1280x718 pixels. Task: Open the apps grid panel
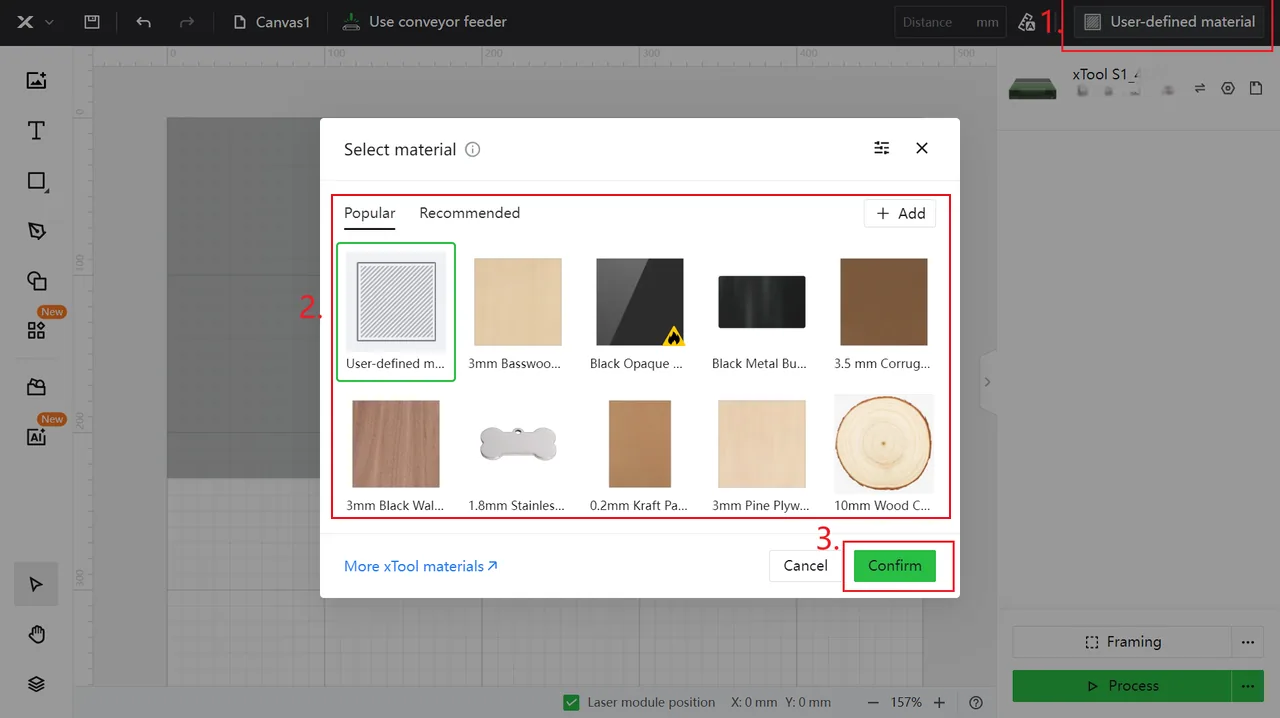click(x=37, y=330)
